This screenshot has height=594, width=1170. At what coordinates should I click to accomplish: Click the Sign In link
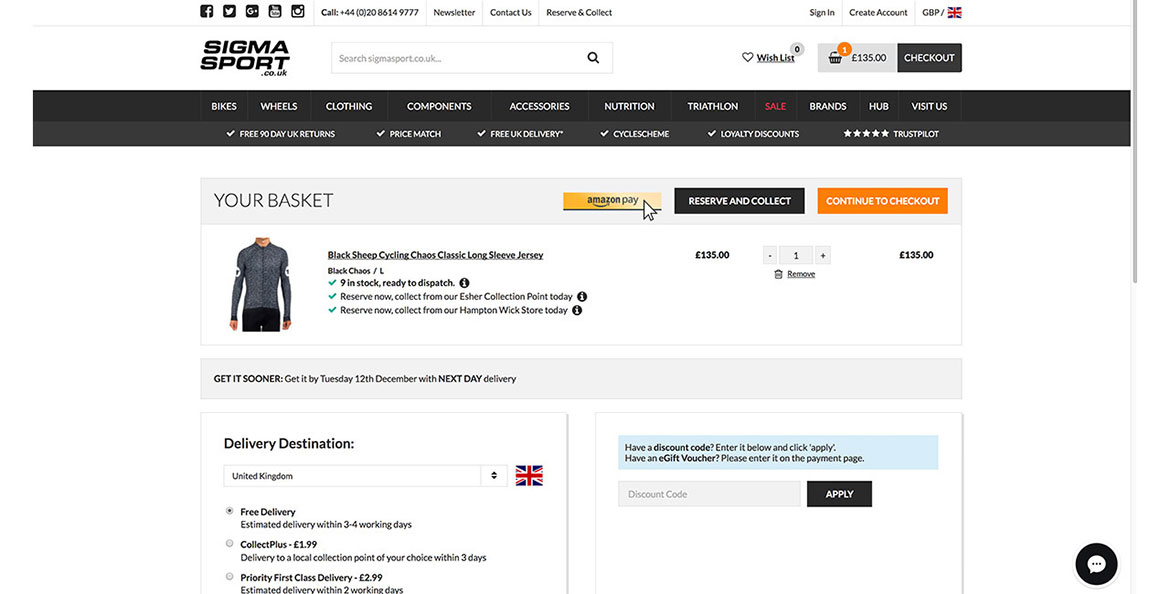tap(822, 13)
